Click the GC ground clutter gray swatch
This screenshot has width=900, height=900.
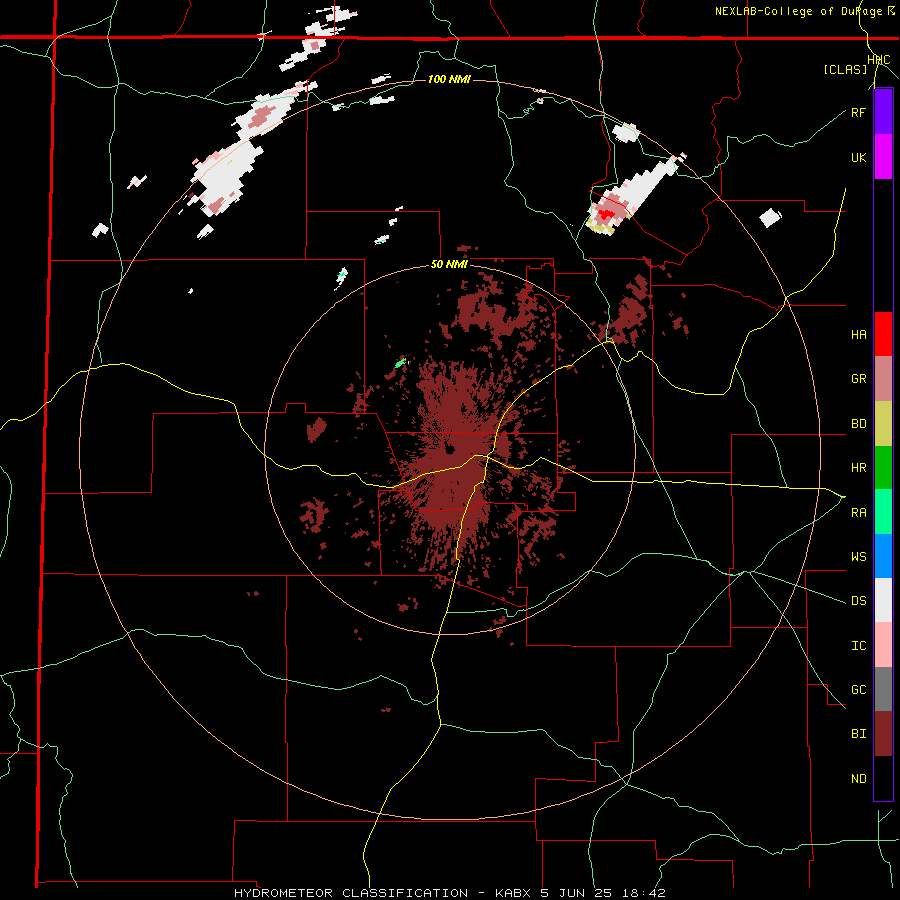[x=883, y=689]
